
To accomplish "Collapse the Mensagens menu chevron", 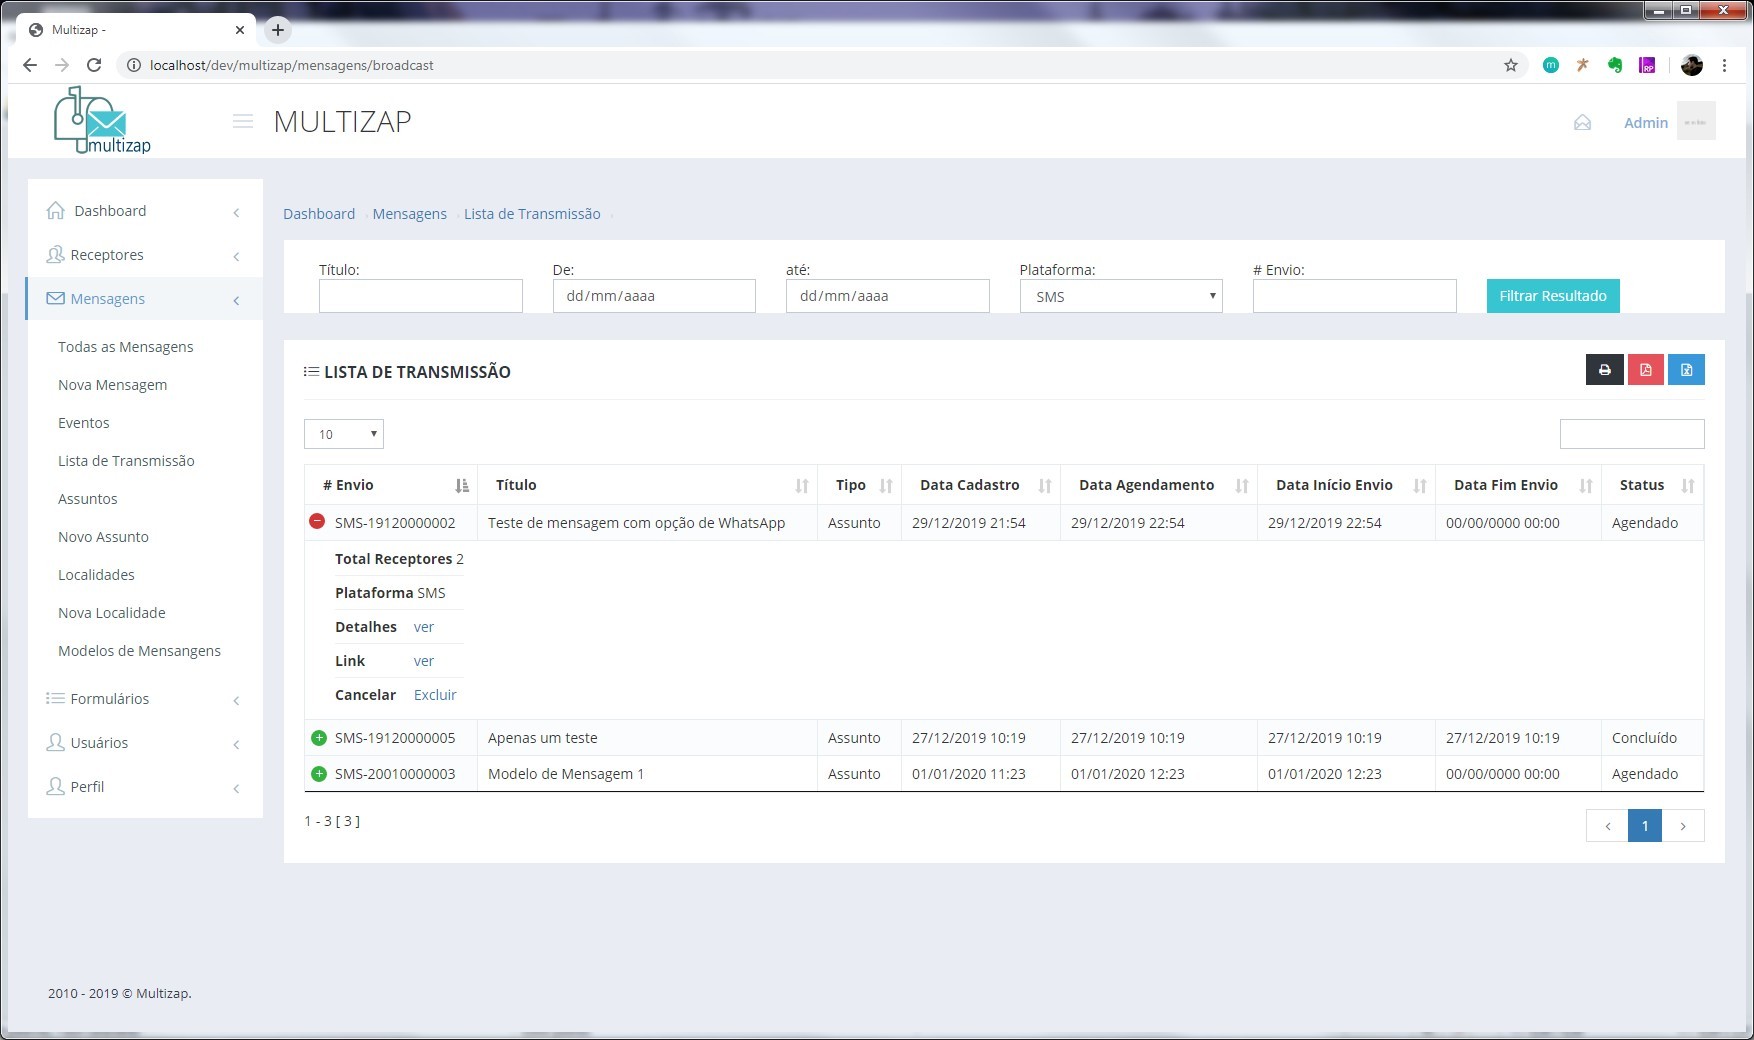I will (237, 300).
